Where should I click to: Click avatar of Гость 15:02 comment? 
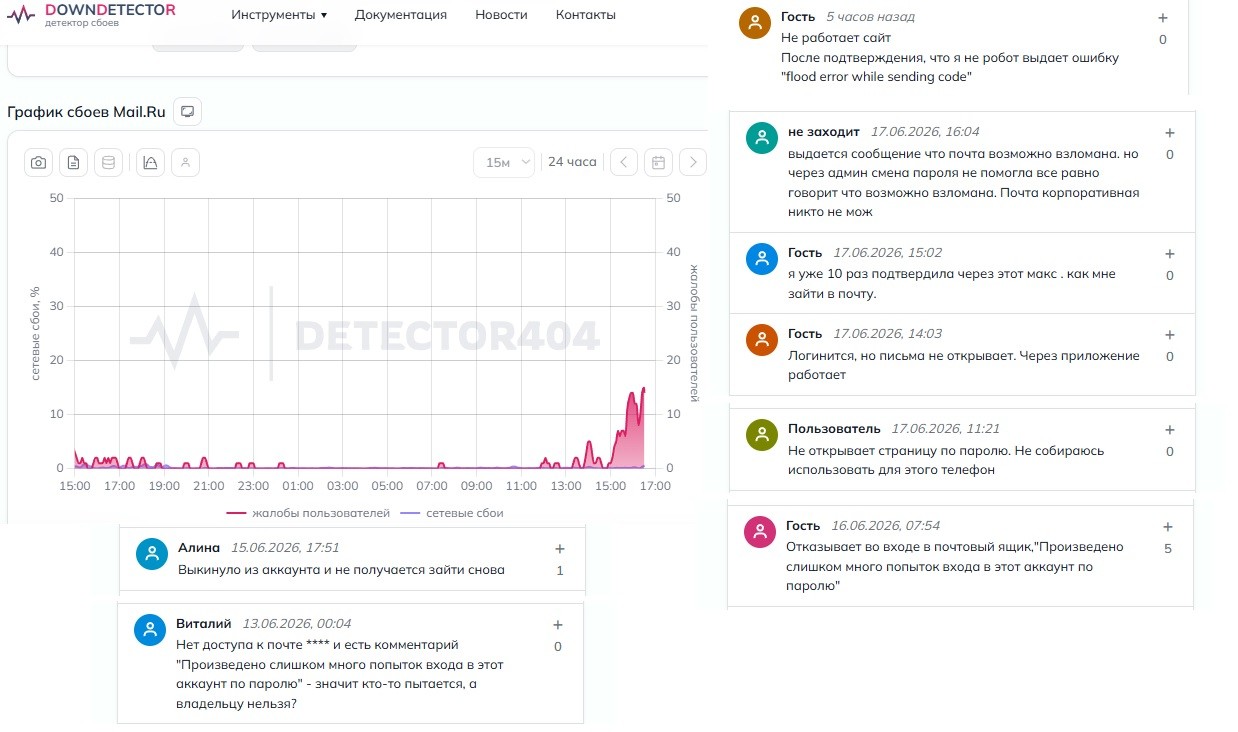pyautogui.click(x=762, y=259)
